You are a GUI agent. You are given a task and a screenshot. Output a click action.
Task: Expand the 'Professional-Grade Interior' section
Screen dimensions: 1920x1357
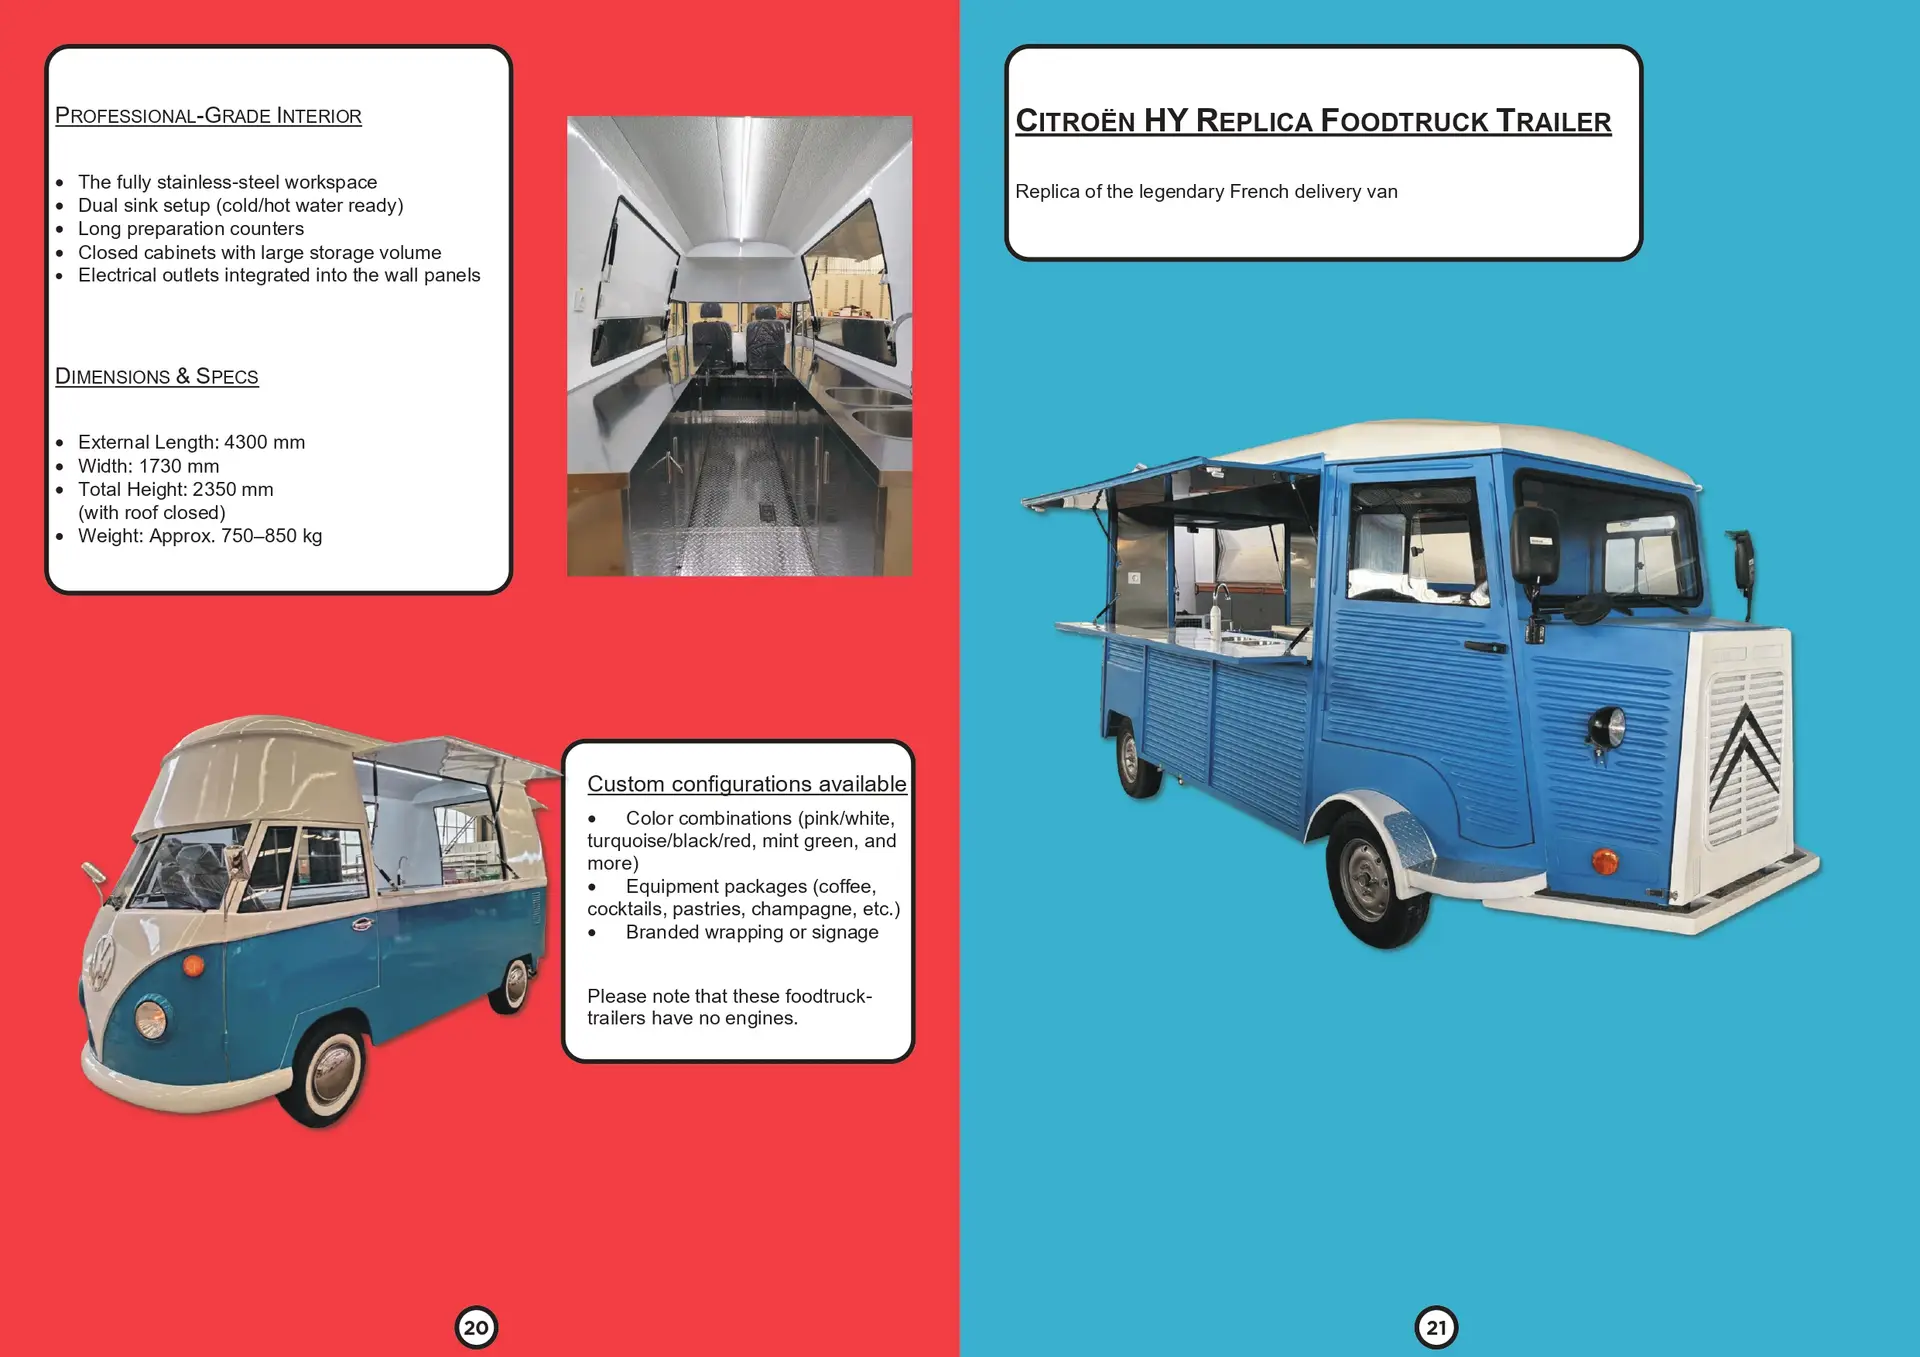click(209, 116)
